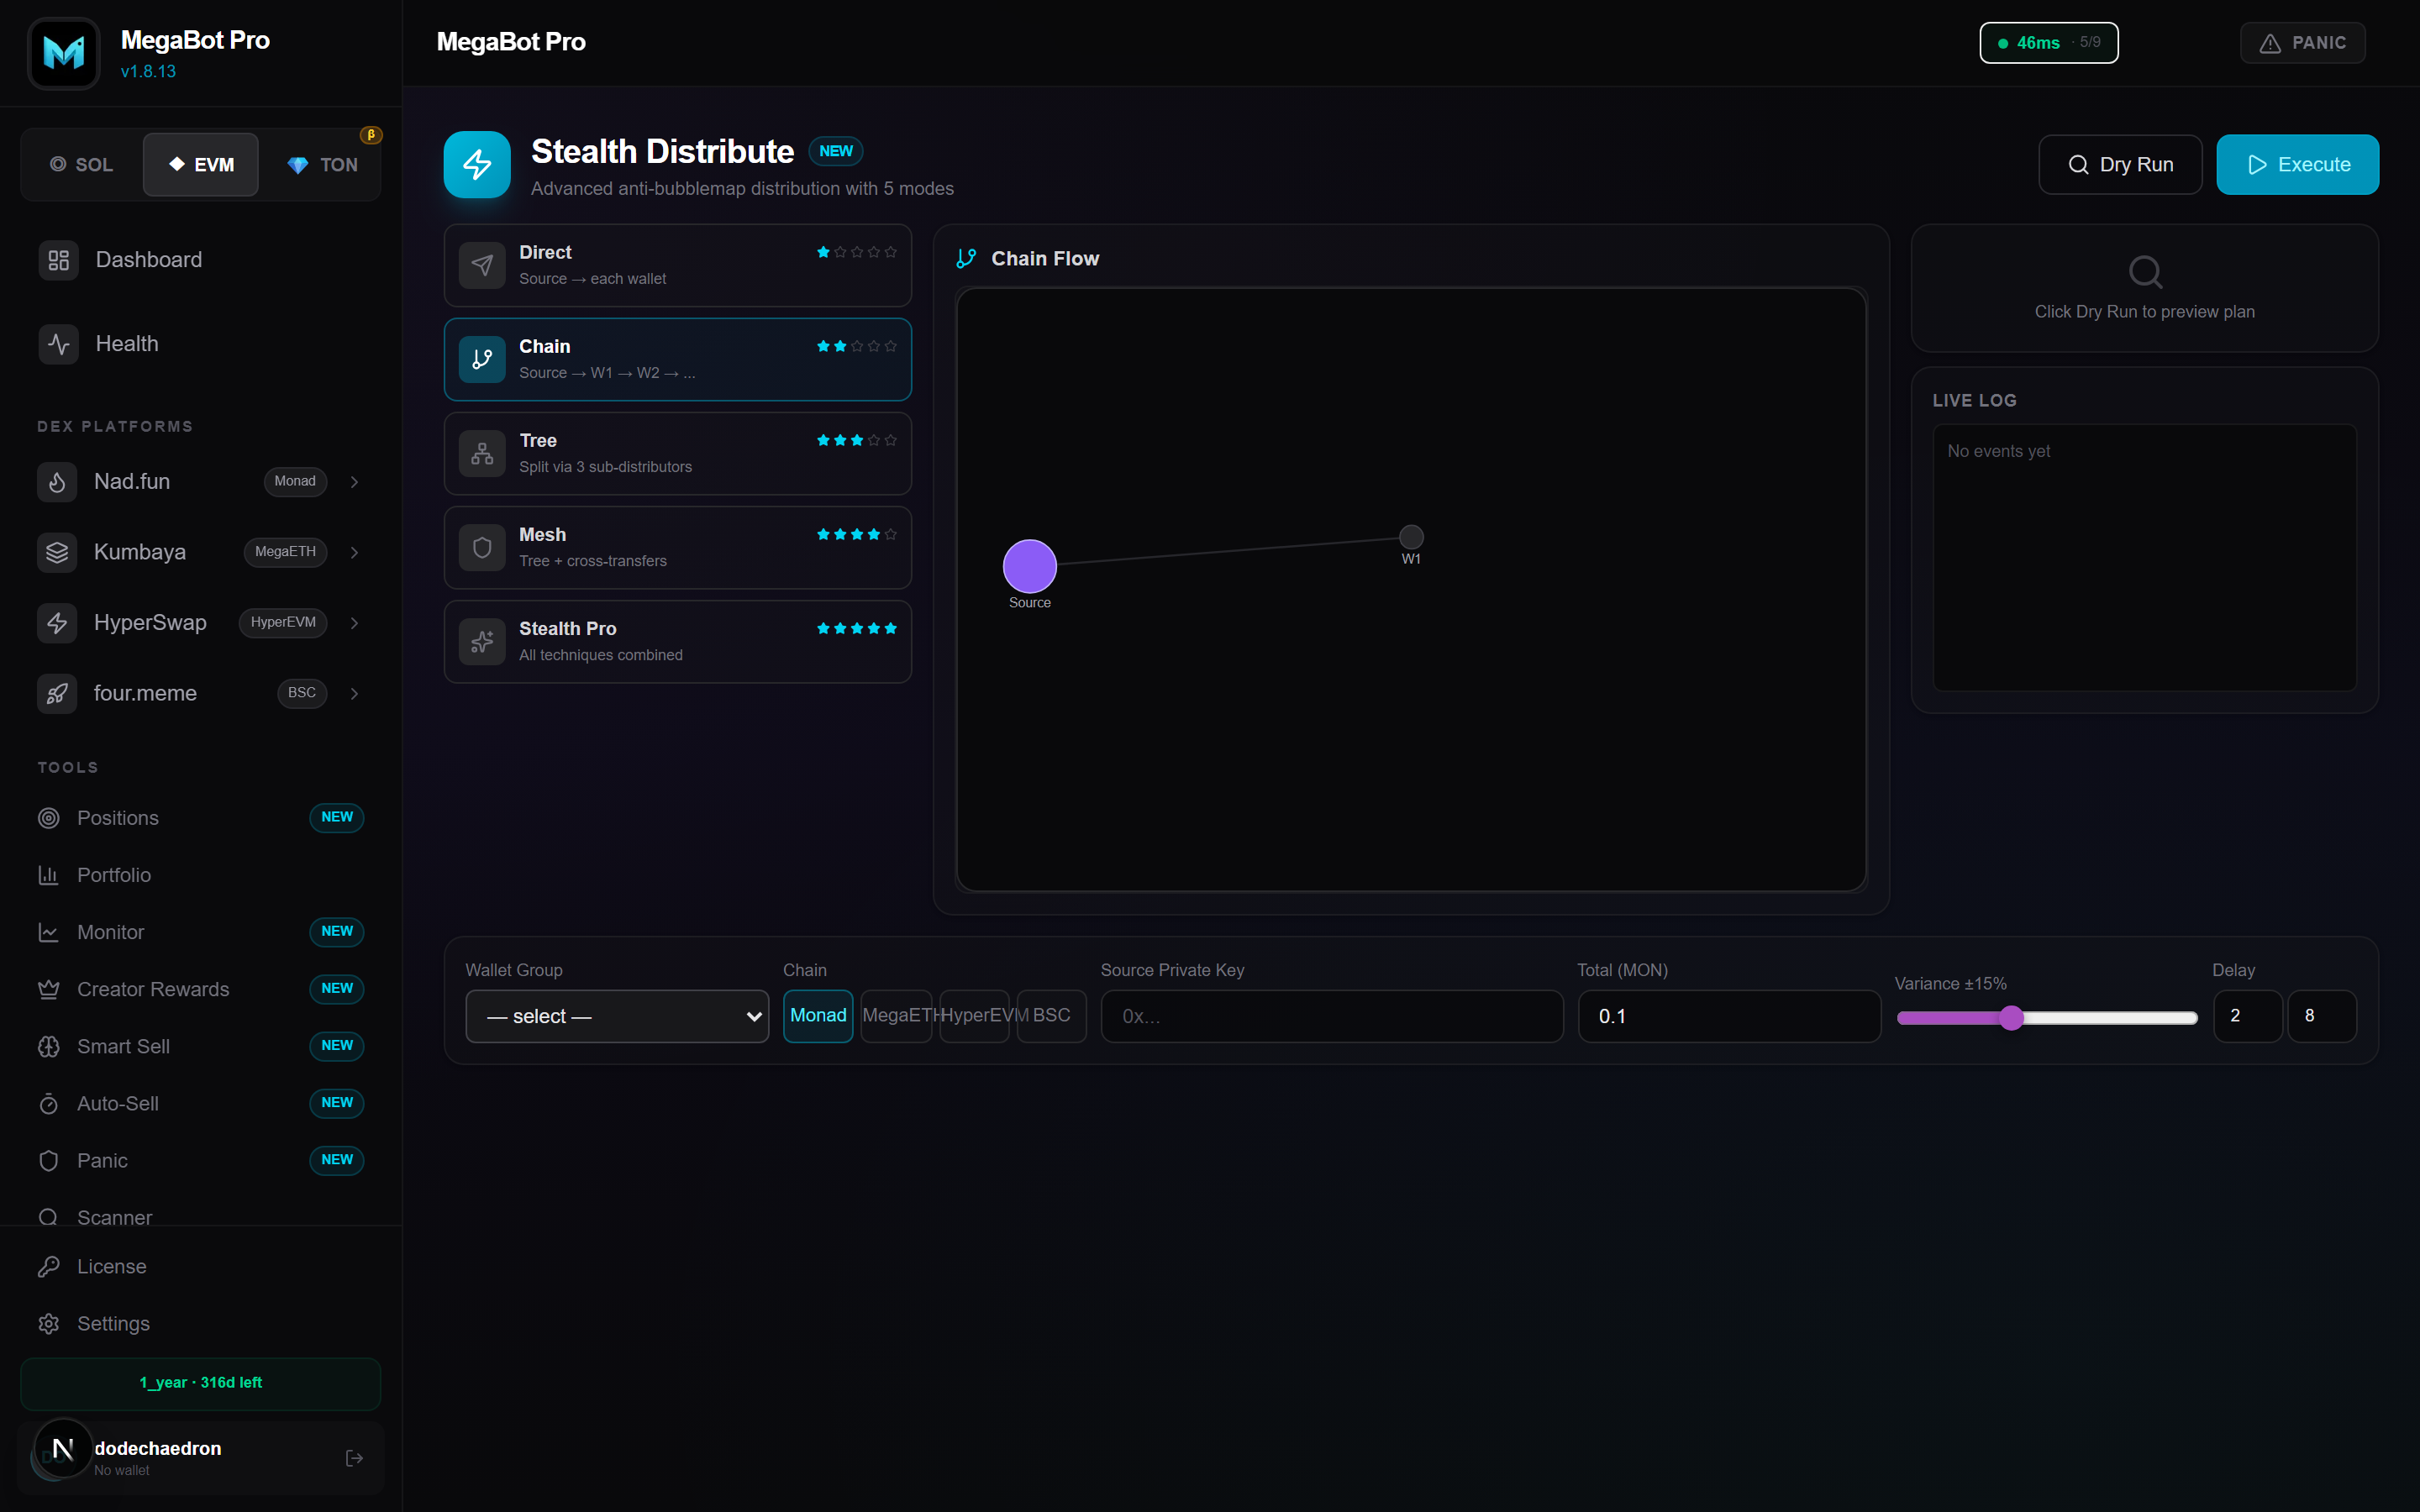Click the MegaBot Pro logo icon

tap(64, 53)
